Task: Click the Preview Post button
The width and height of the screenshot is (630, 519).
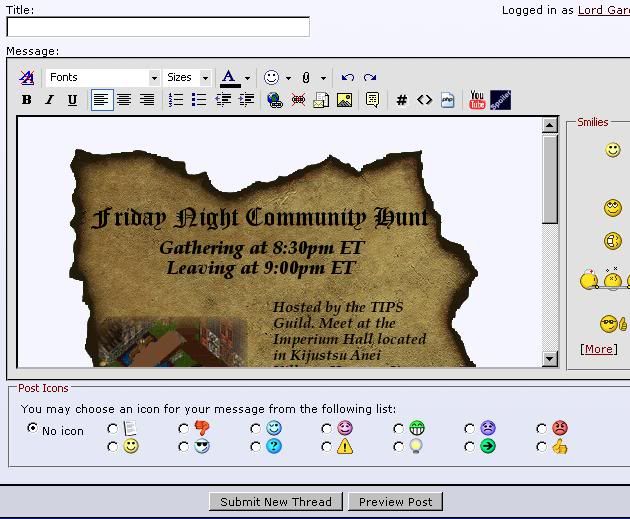Action: pos(395,501)
